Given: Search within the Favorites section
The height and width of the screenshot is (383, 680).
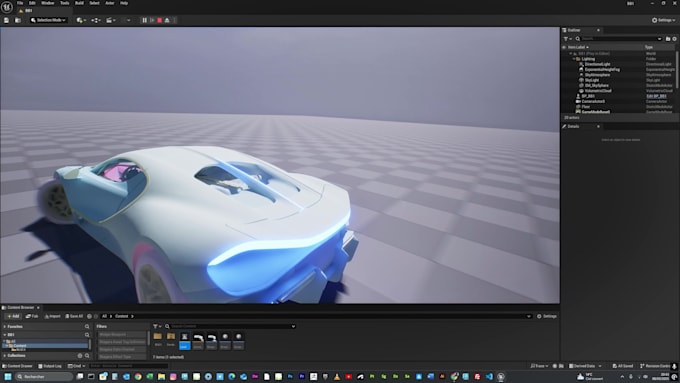Looking at the screenshot, I should (x=87, y=327).
